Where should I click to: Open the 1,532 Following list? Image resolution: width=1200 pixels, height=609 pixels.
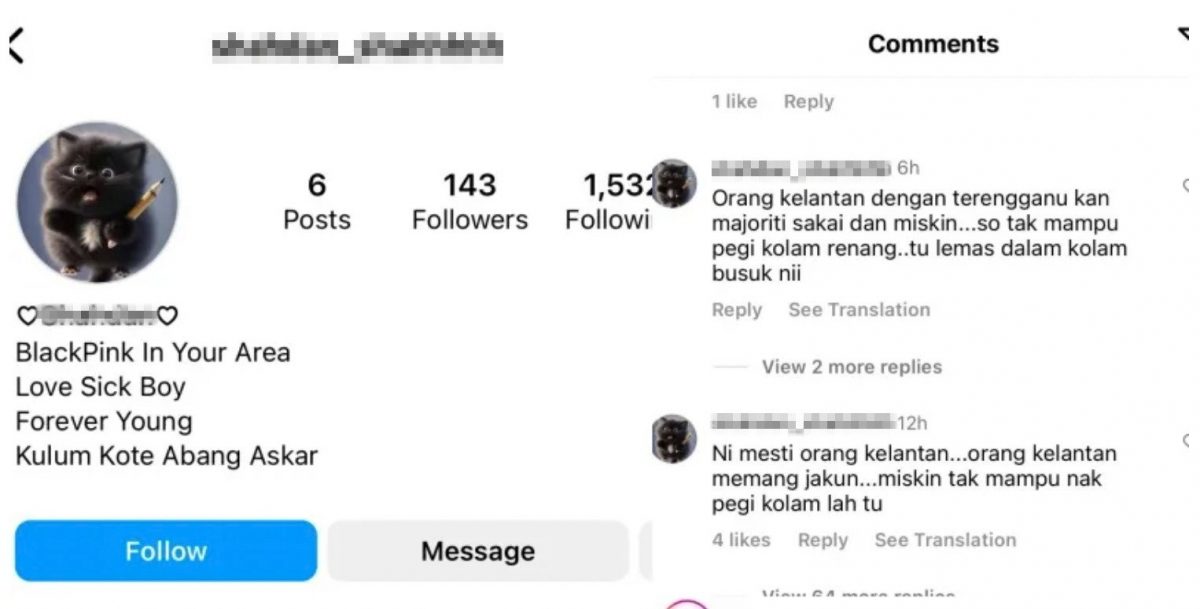[608, 201]
